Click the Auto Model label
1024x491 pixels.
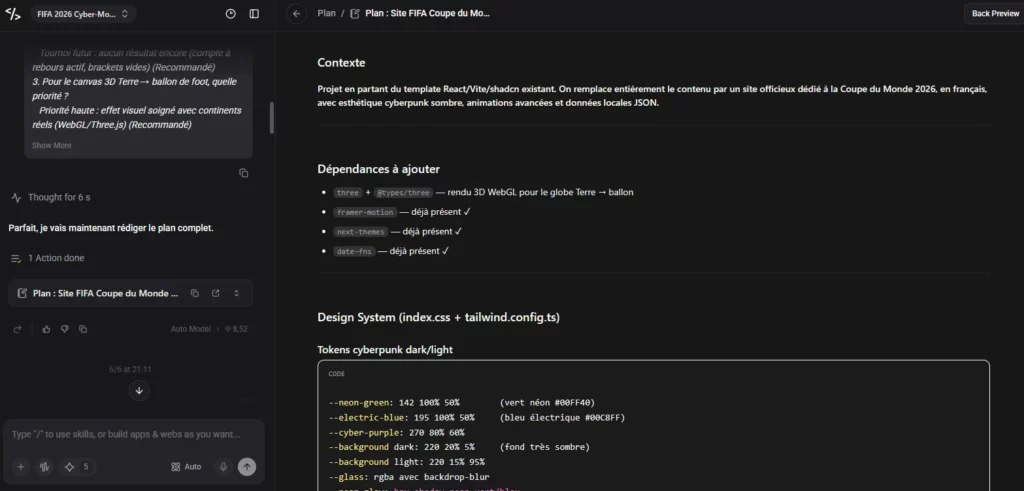pos(191,329)
